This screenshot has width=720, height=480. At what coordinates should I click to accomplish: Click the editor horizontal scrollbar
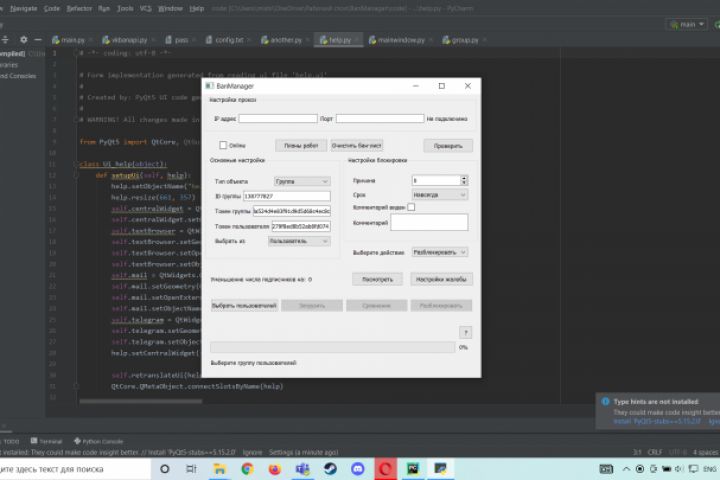coord(141,401)
